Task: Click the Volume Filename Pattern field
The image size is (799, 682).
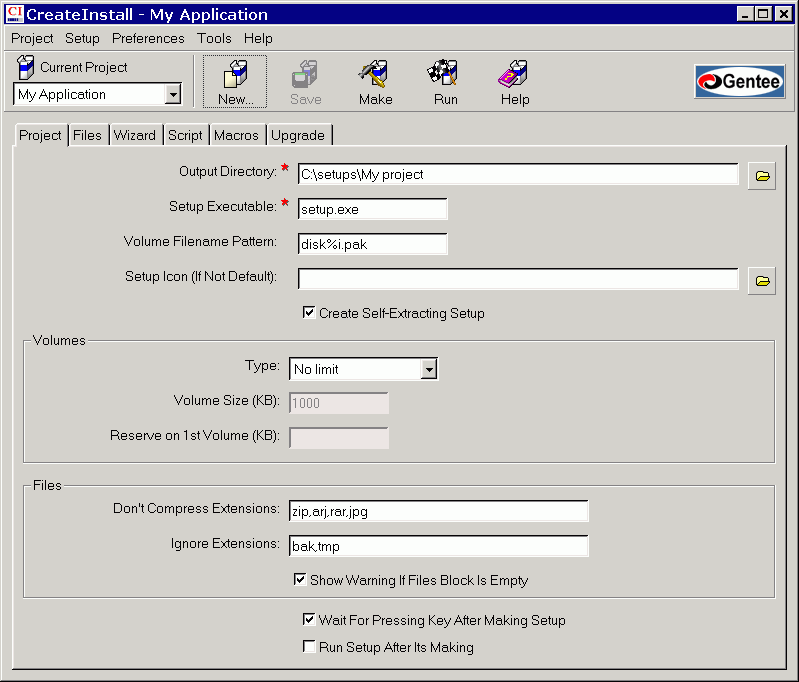Action: (x=372, y=244)
